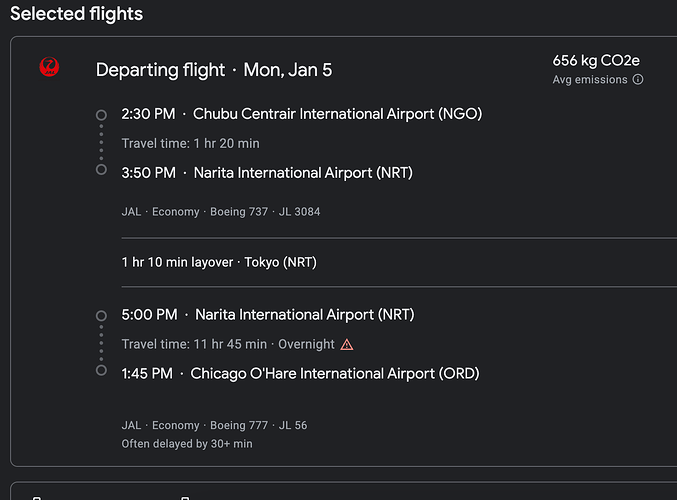Click the Chicago O'Hare arrival circle marker
Screen dimensions: 677x500
101,371
